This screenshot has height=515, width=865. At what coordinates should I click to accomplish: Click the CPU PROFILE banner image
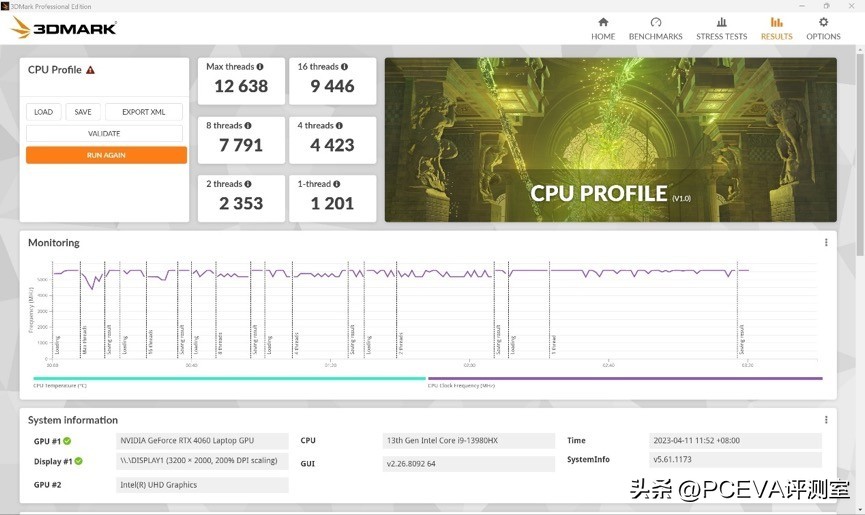(611, 140)
